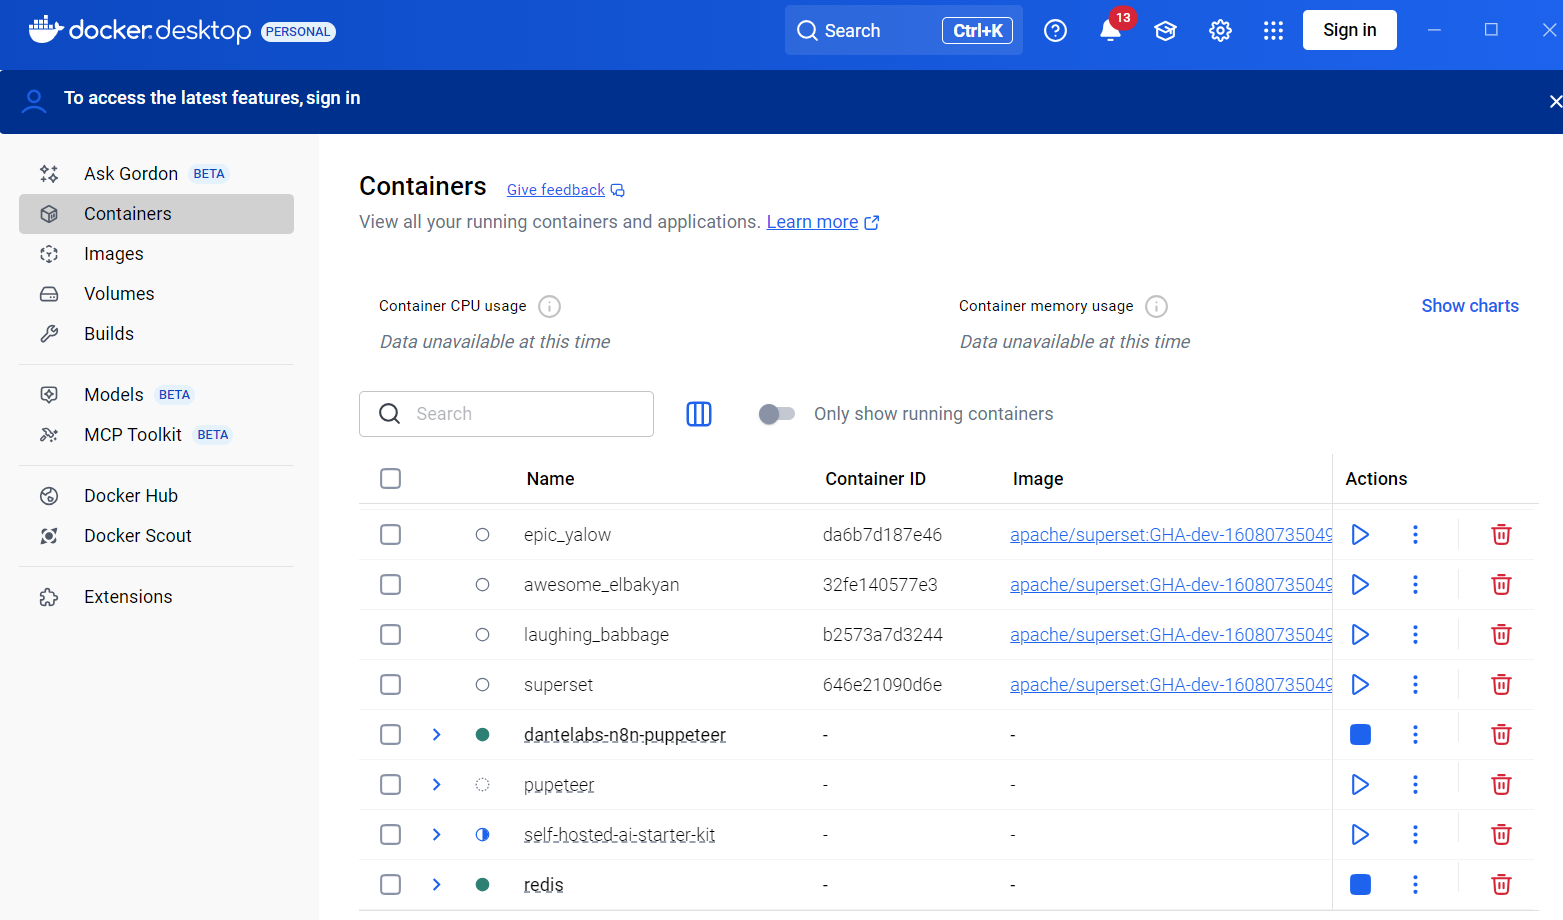Select the redis row checkbox
Viewport: 1563px width, 920px height.
[x=391, y=885]
